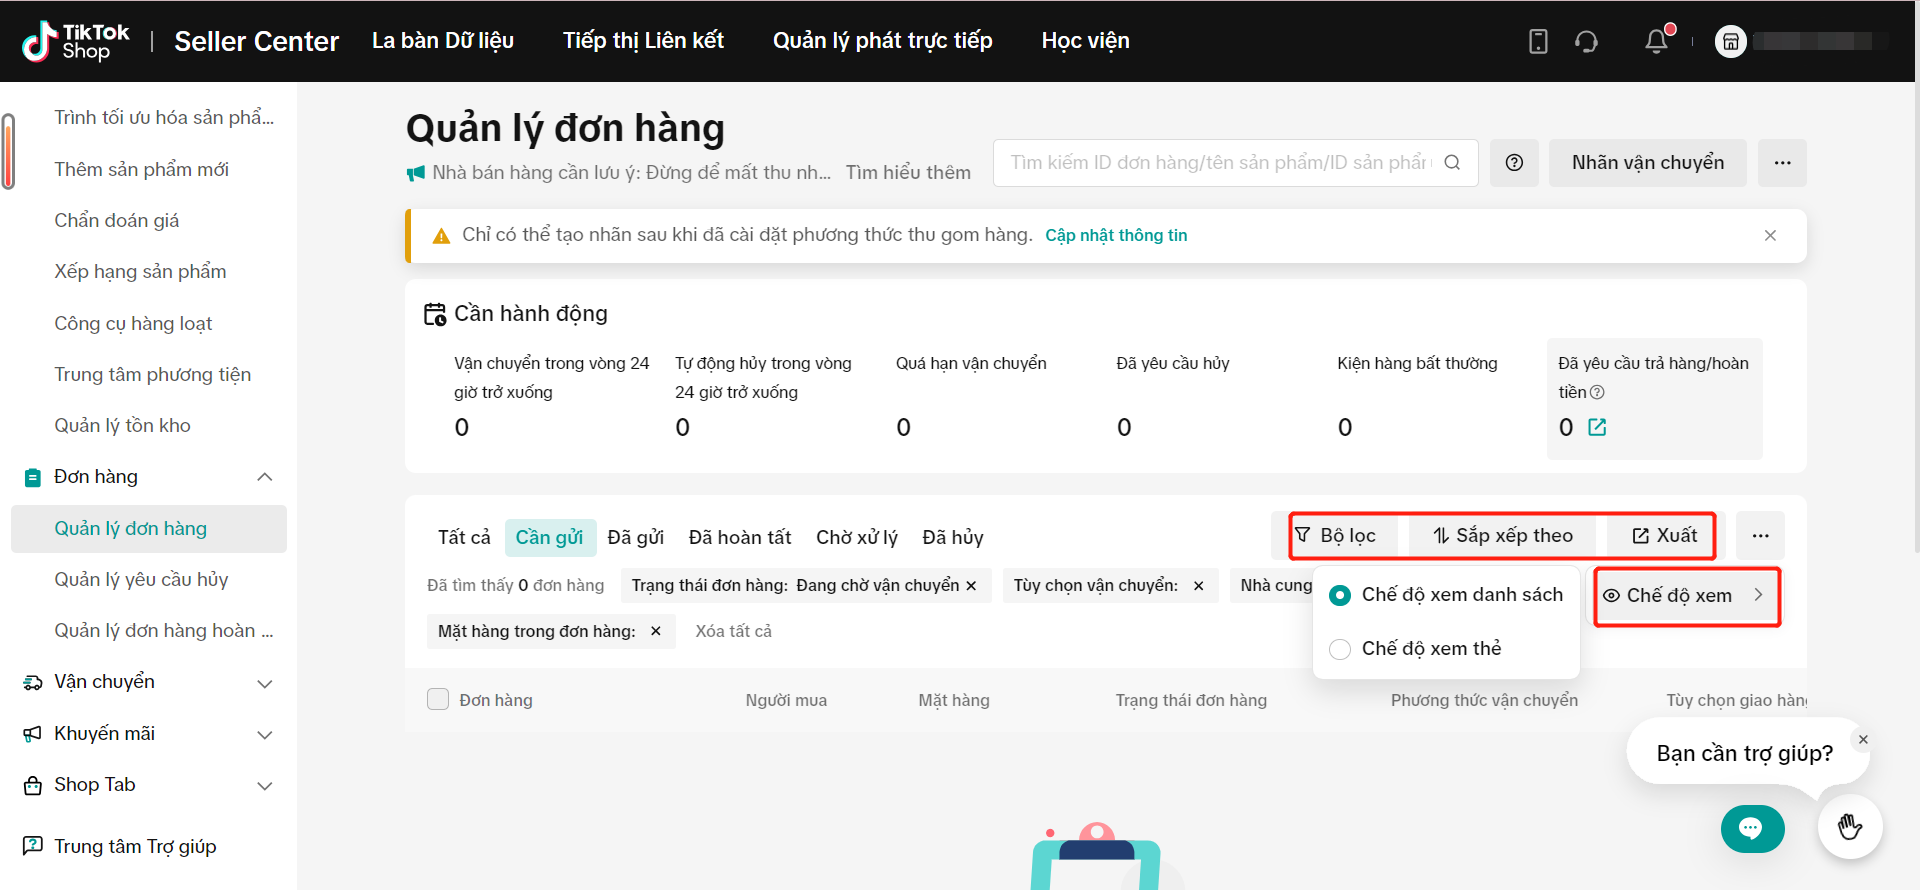Switch to the Đã hủy tab
Screen dimensions: 1920x890
coord(952,537)
